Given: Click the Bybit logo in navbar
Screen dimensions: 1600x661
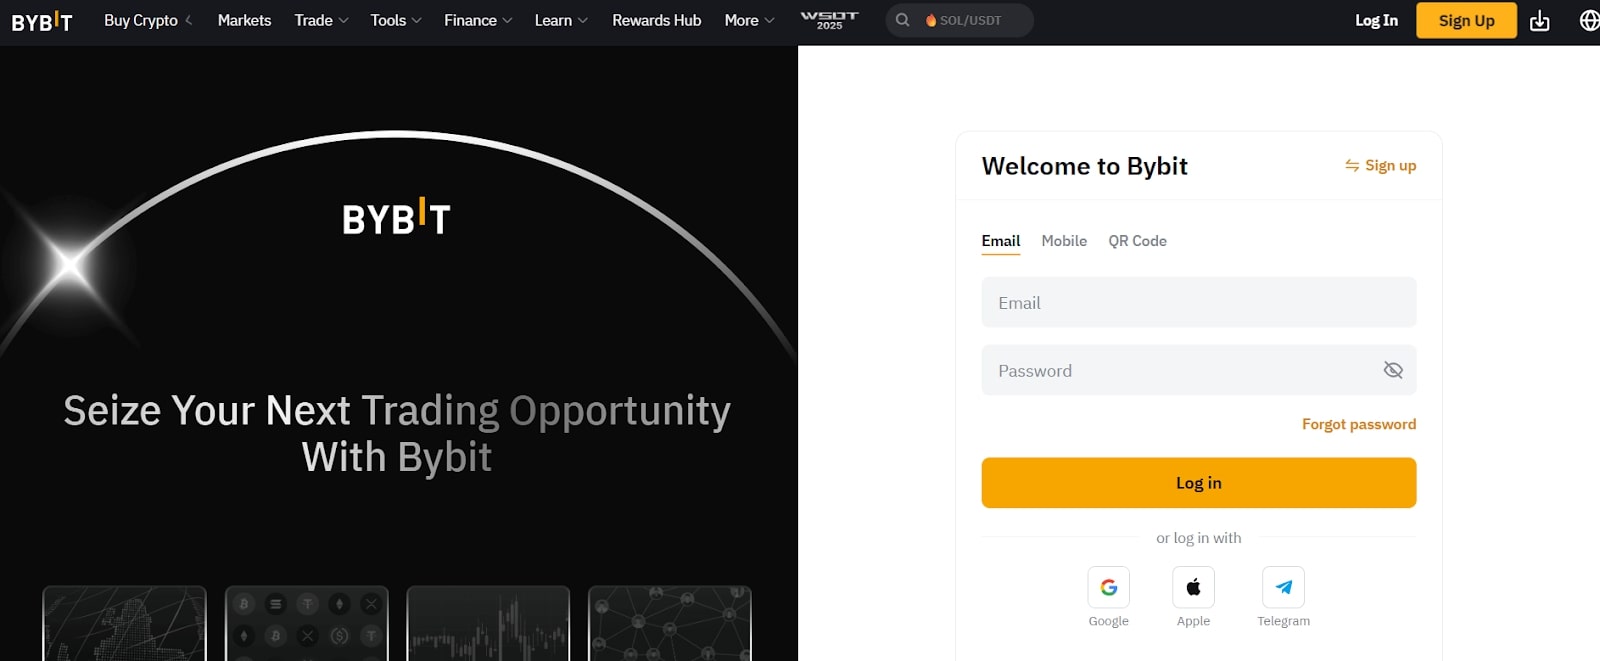Looking at the screenshot, I should pos(42,21).
